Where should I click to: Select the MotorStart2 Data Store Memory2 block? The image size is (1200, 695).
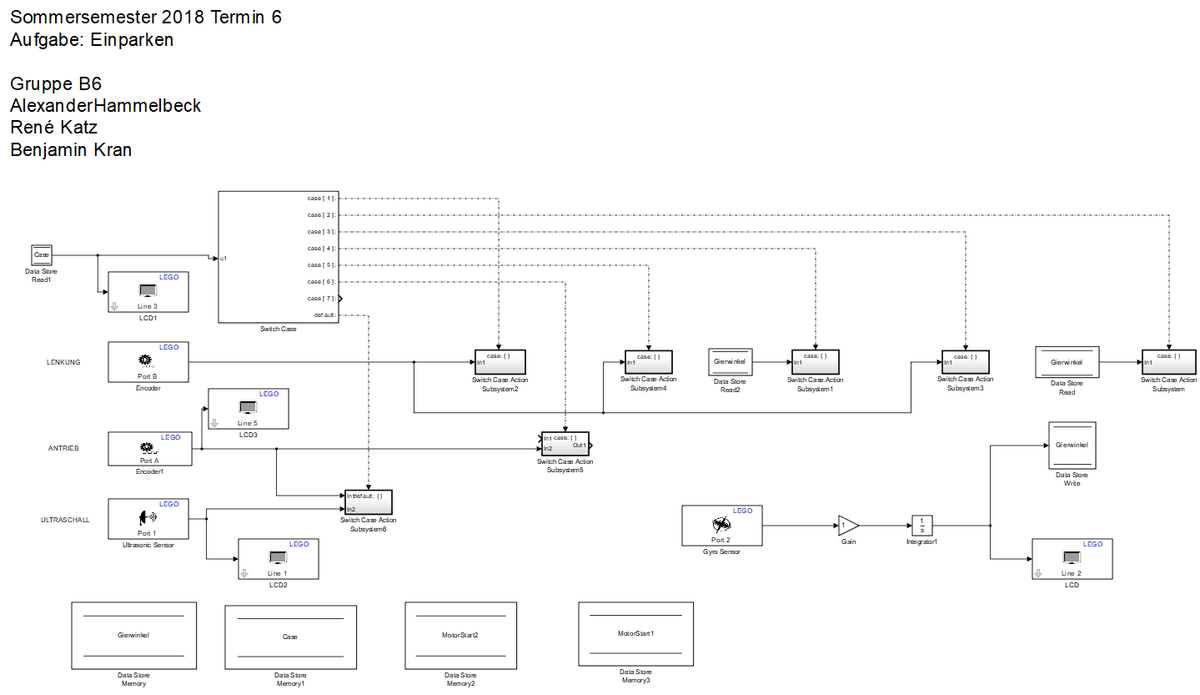pyautogui.click(x=460, y=635)
